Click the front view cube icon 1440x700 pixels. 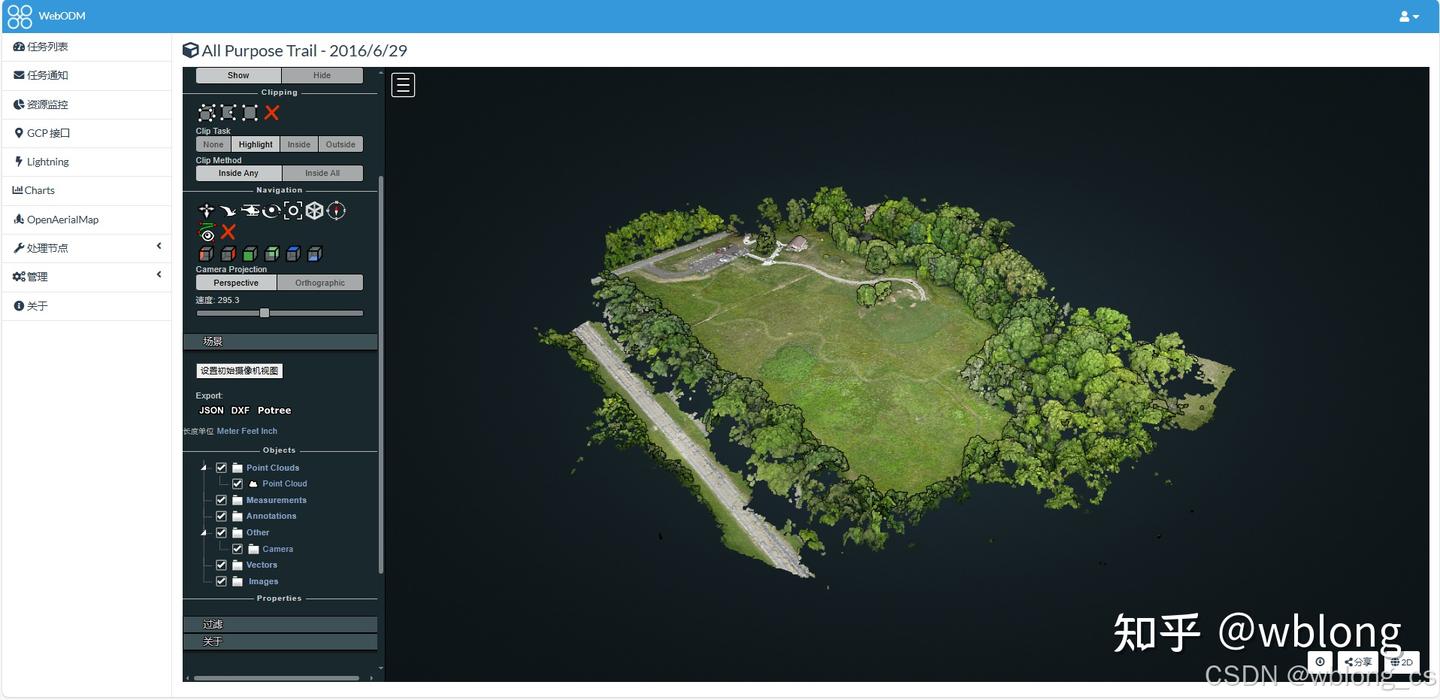(248, 253)
